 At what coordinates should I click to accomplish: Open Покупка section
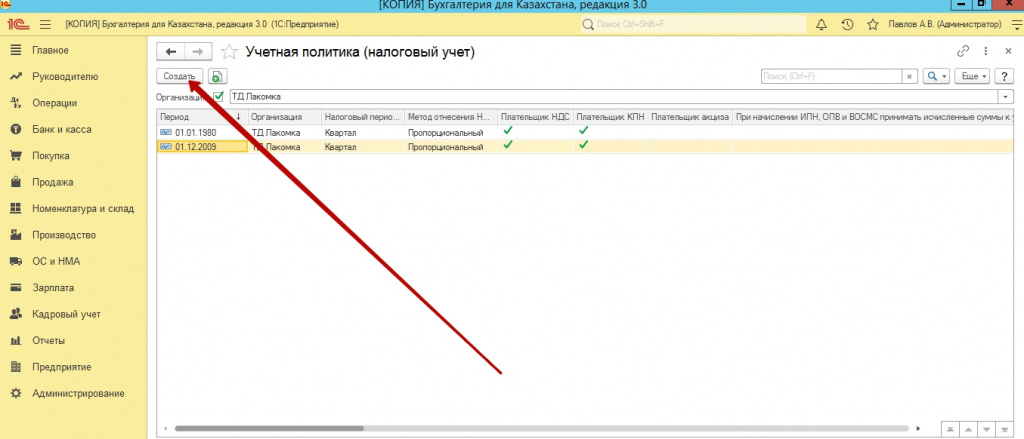pyautogui.click(x=50, y=156)
